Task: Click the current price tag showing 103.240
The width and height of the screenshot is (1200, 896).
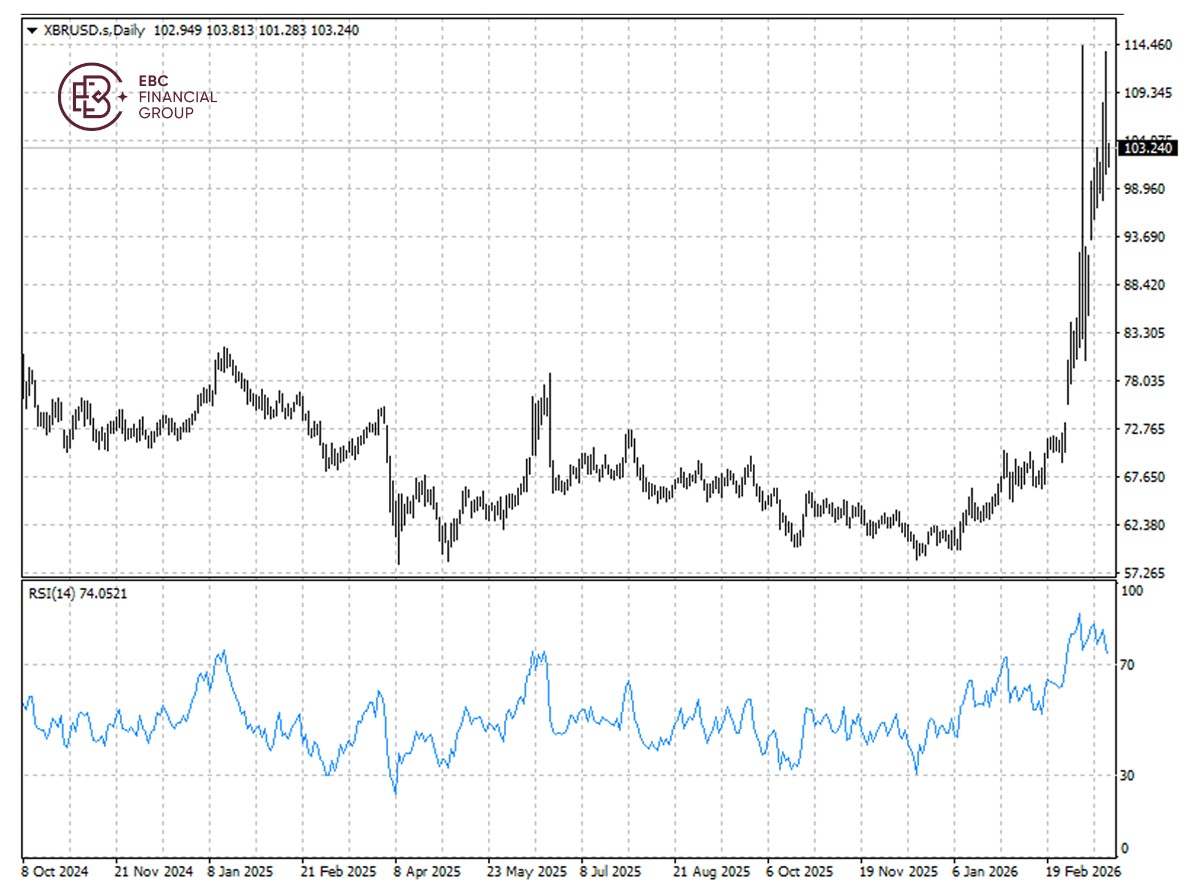Action: click(1148, 146)
